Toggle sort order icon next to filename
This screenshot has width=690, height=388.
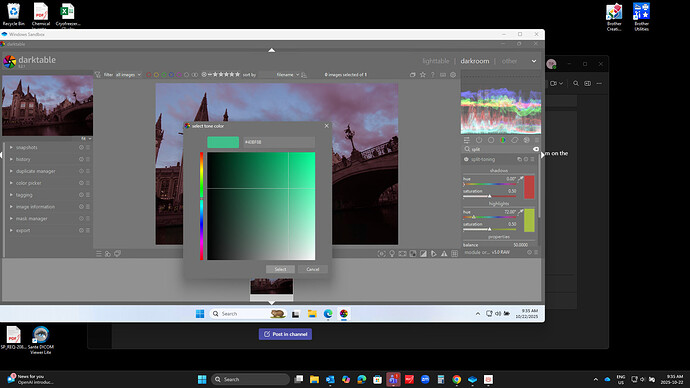tap(304, 75)
